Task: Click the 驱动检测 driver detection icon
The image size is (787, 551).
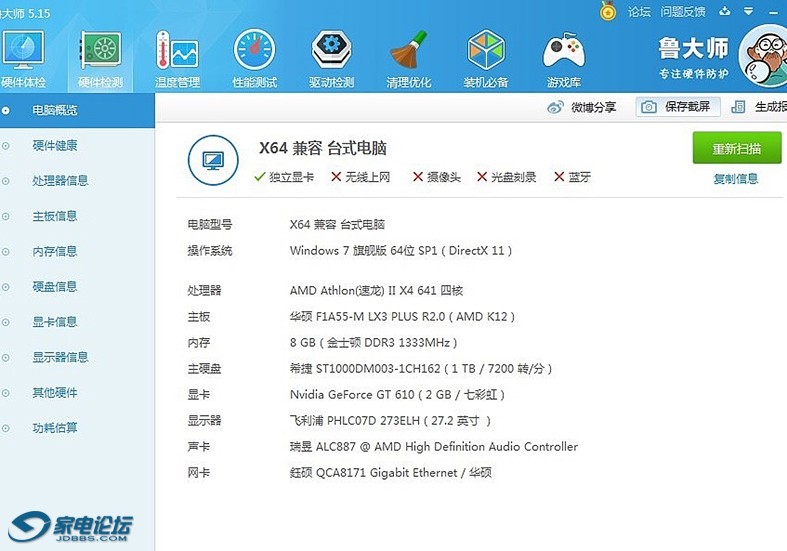Action: point(331,52)
